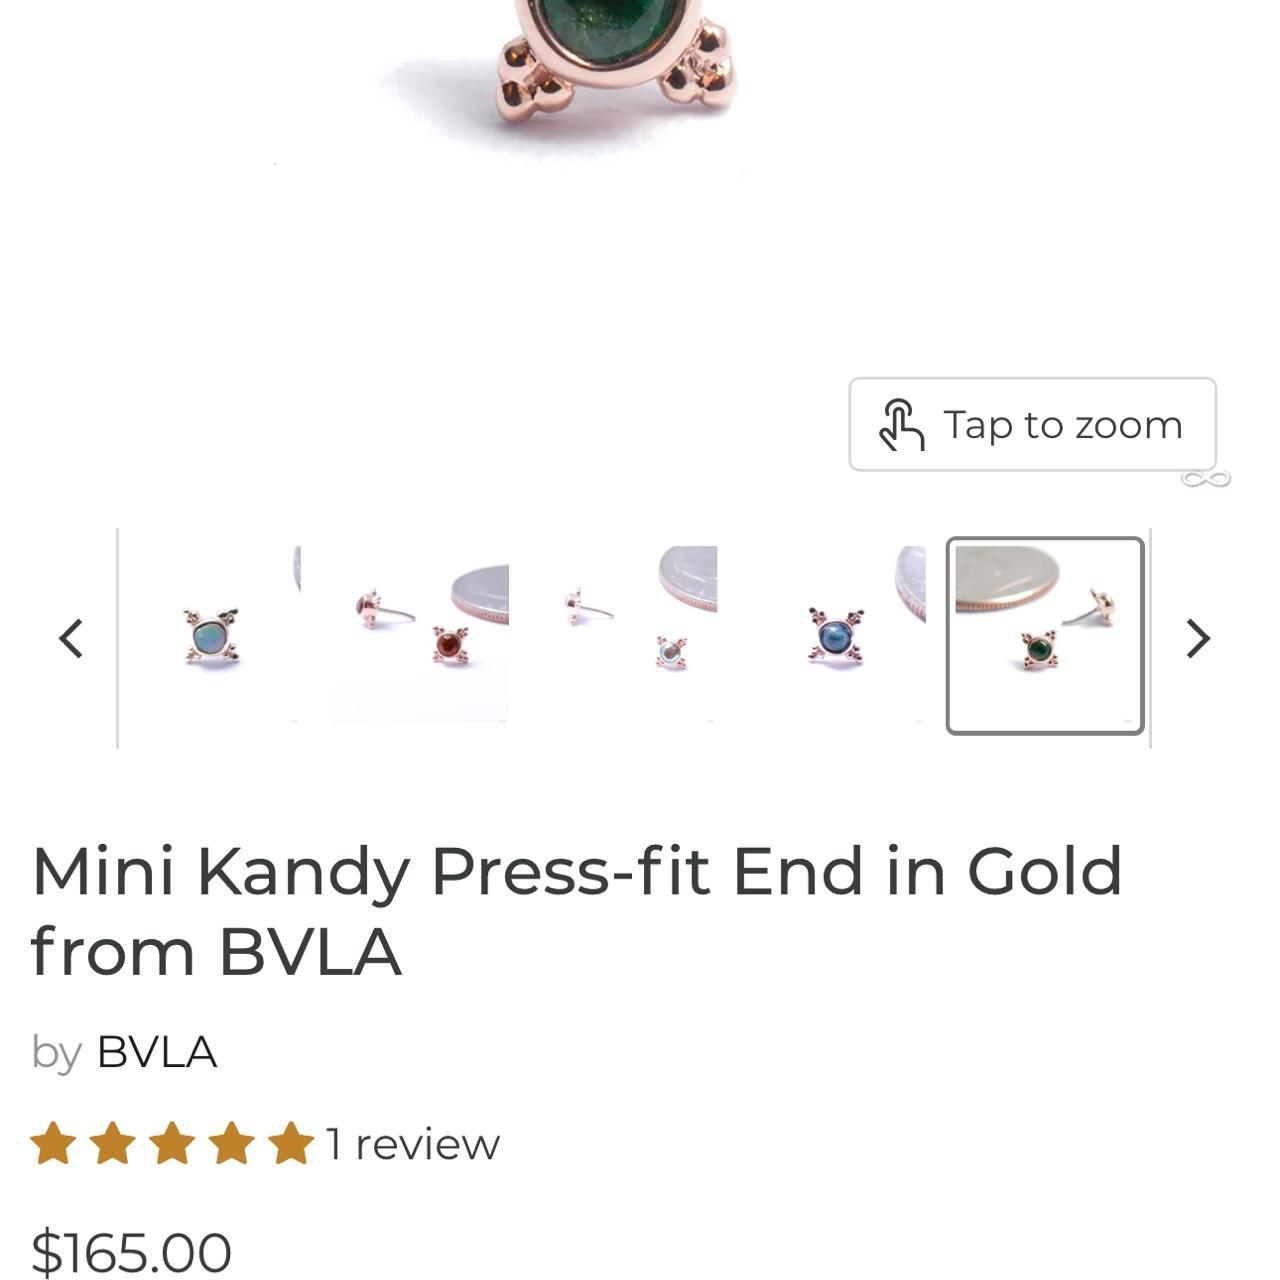Tap the next thumbnails right arrow

click(1198, 638)
